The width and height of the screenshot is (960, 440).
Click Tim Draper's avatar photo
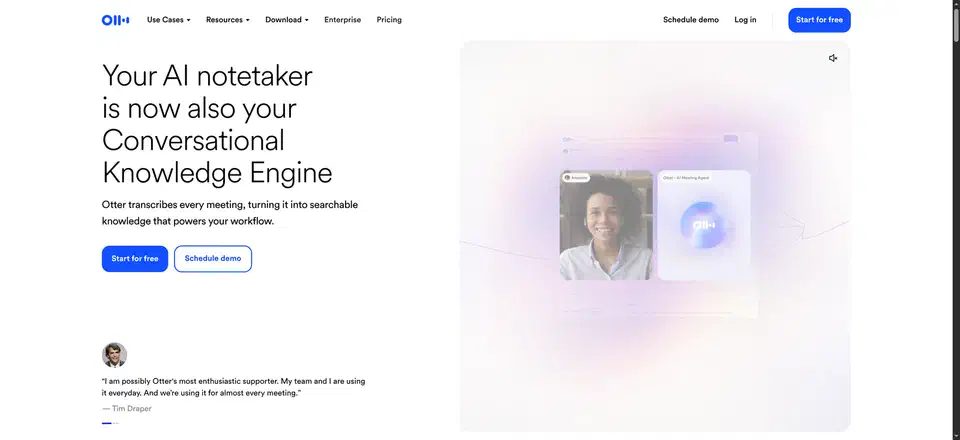tap(114, 355)
